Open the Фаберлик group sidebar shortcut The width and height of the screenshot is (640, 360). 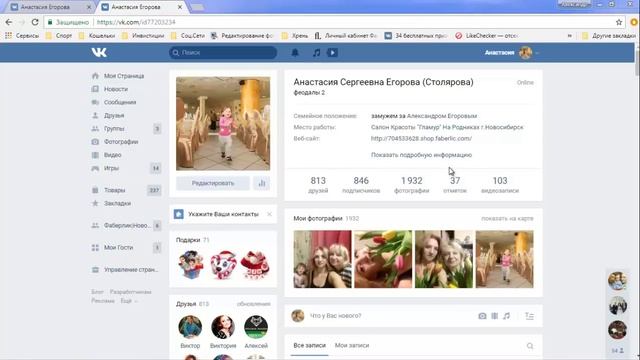pyautogui.click(x=126, y=226)
